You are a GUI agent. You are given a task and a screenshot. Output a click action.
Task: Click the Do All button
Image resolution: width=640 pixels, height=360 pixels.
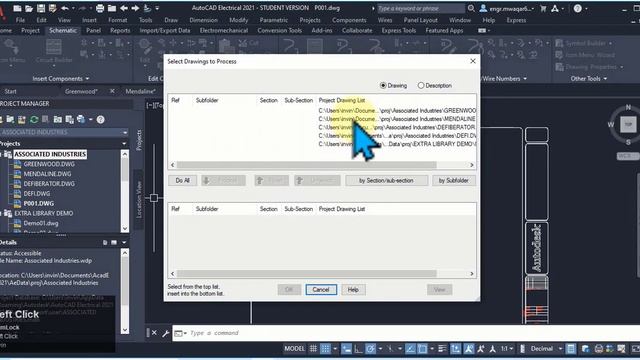tap(182, 180)
